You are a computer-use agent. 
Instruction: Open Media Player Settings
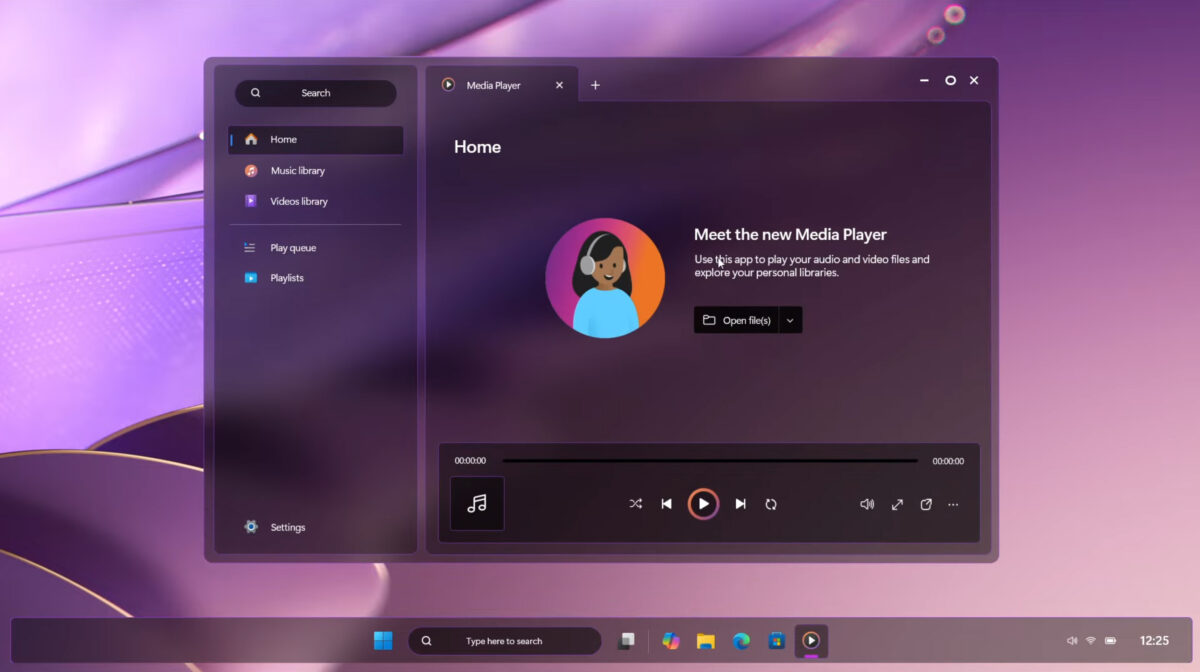coord(287,527)
